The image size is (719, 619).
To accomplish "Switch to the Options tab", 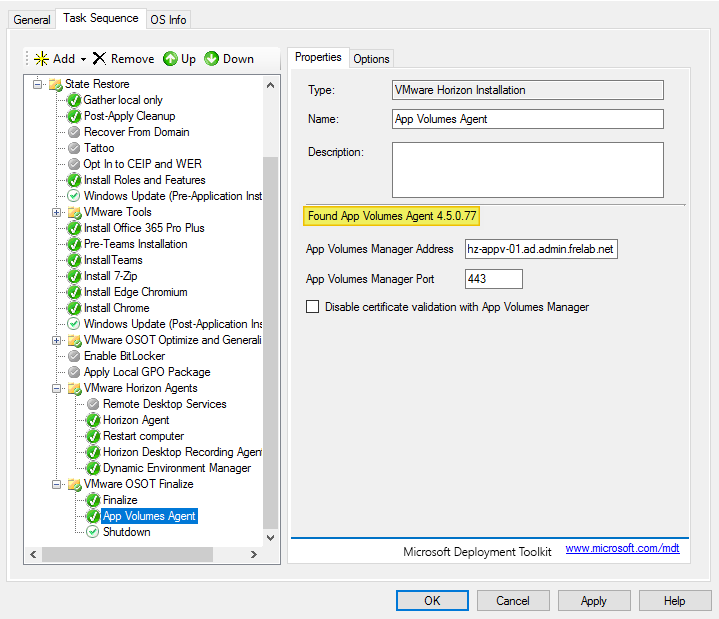I will pos(371,59).
